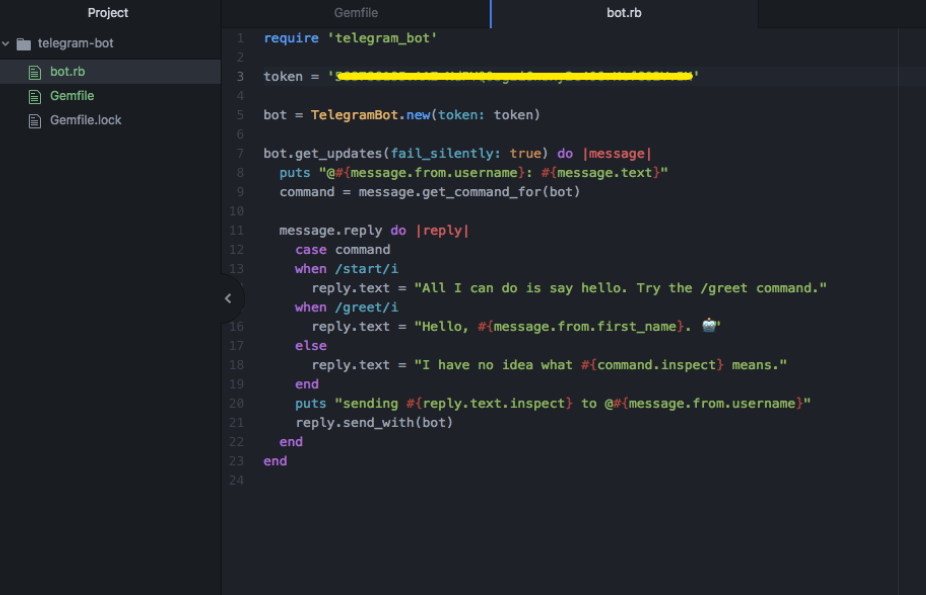Collapse the telegram-bot folder chevron
Viewport: 926px width, 595px height.
tap(7, 44)
